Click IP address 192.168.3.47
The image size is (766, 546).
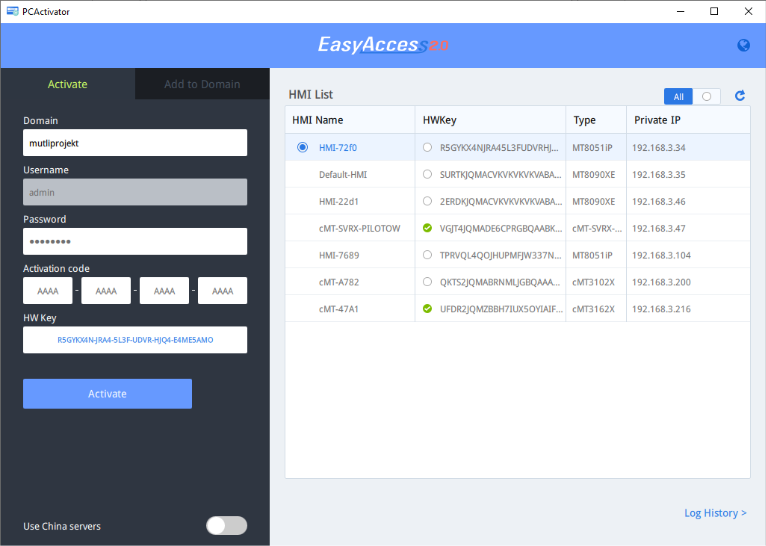[659, 228]
